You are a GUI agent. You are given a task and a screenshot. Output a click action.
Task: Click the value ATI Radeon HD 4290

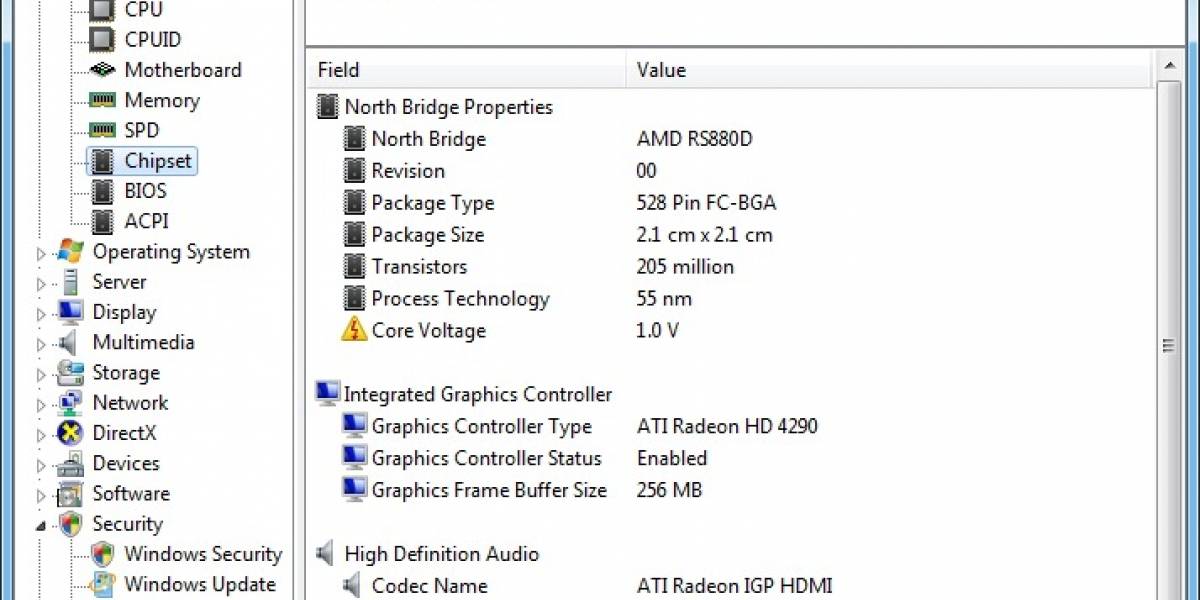coord(727,426)
